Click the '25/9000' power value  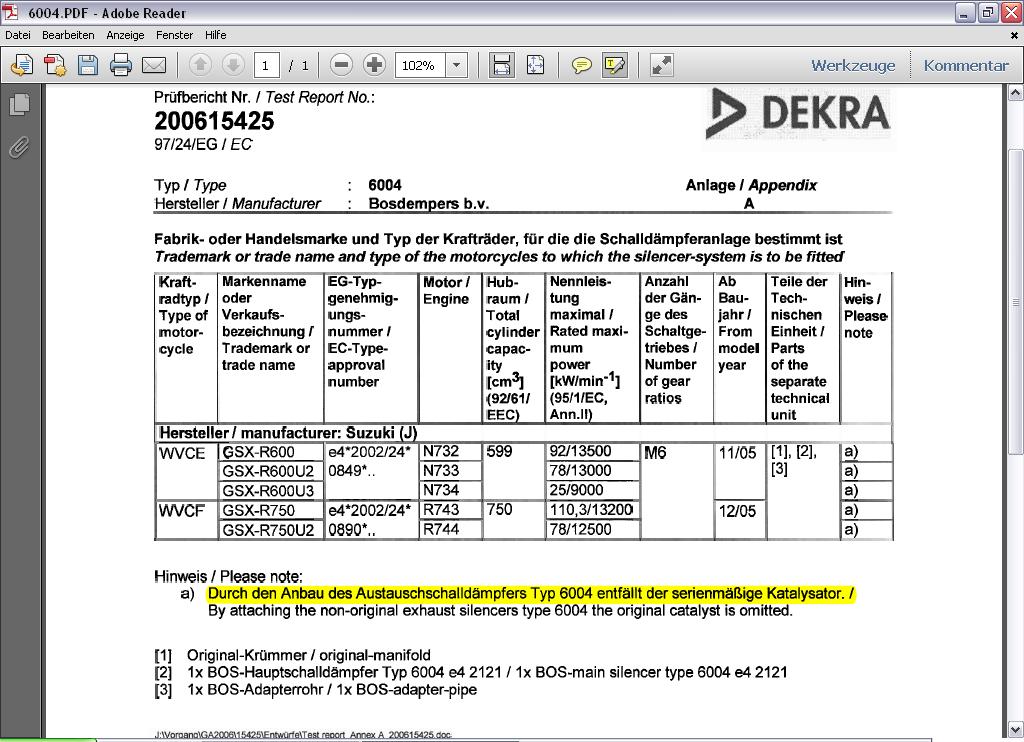[577, 490]
